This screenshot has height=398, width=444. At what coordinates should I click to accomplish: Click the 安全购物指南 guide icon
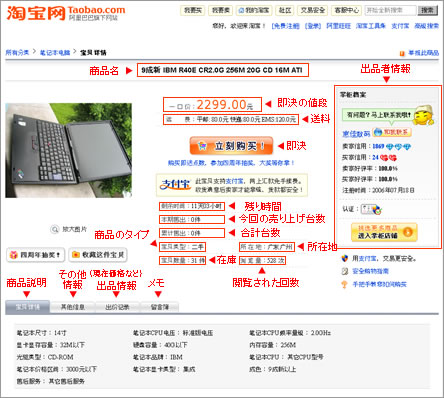(x=345, y=271)
